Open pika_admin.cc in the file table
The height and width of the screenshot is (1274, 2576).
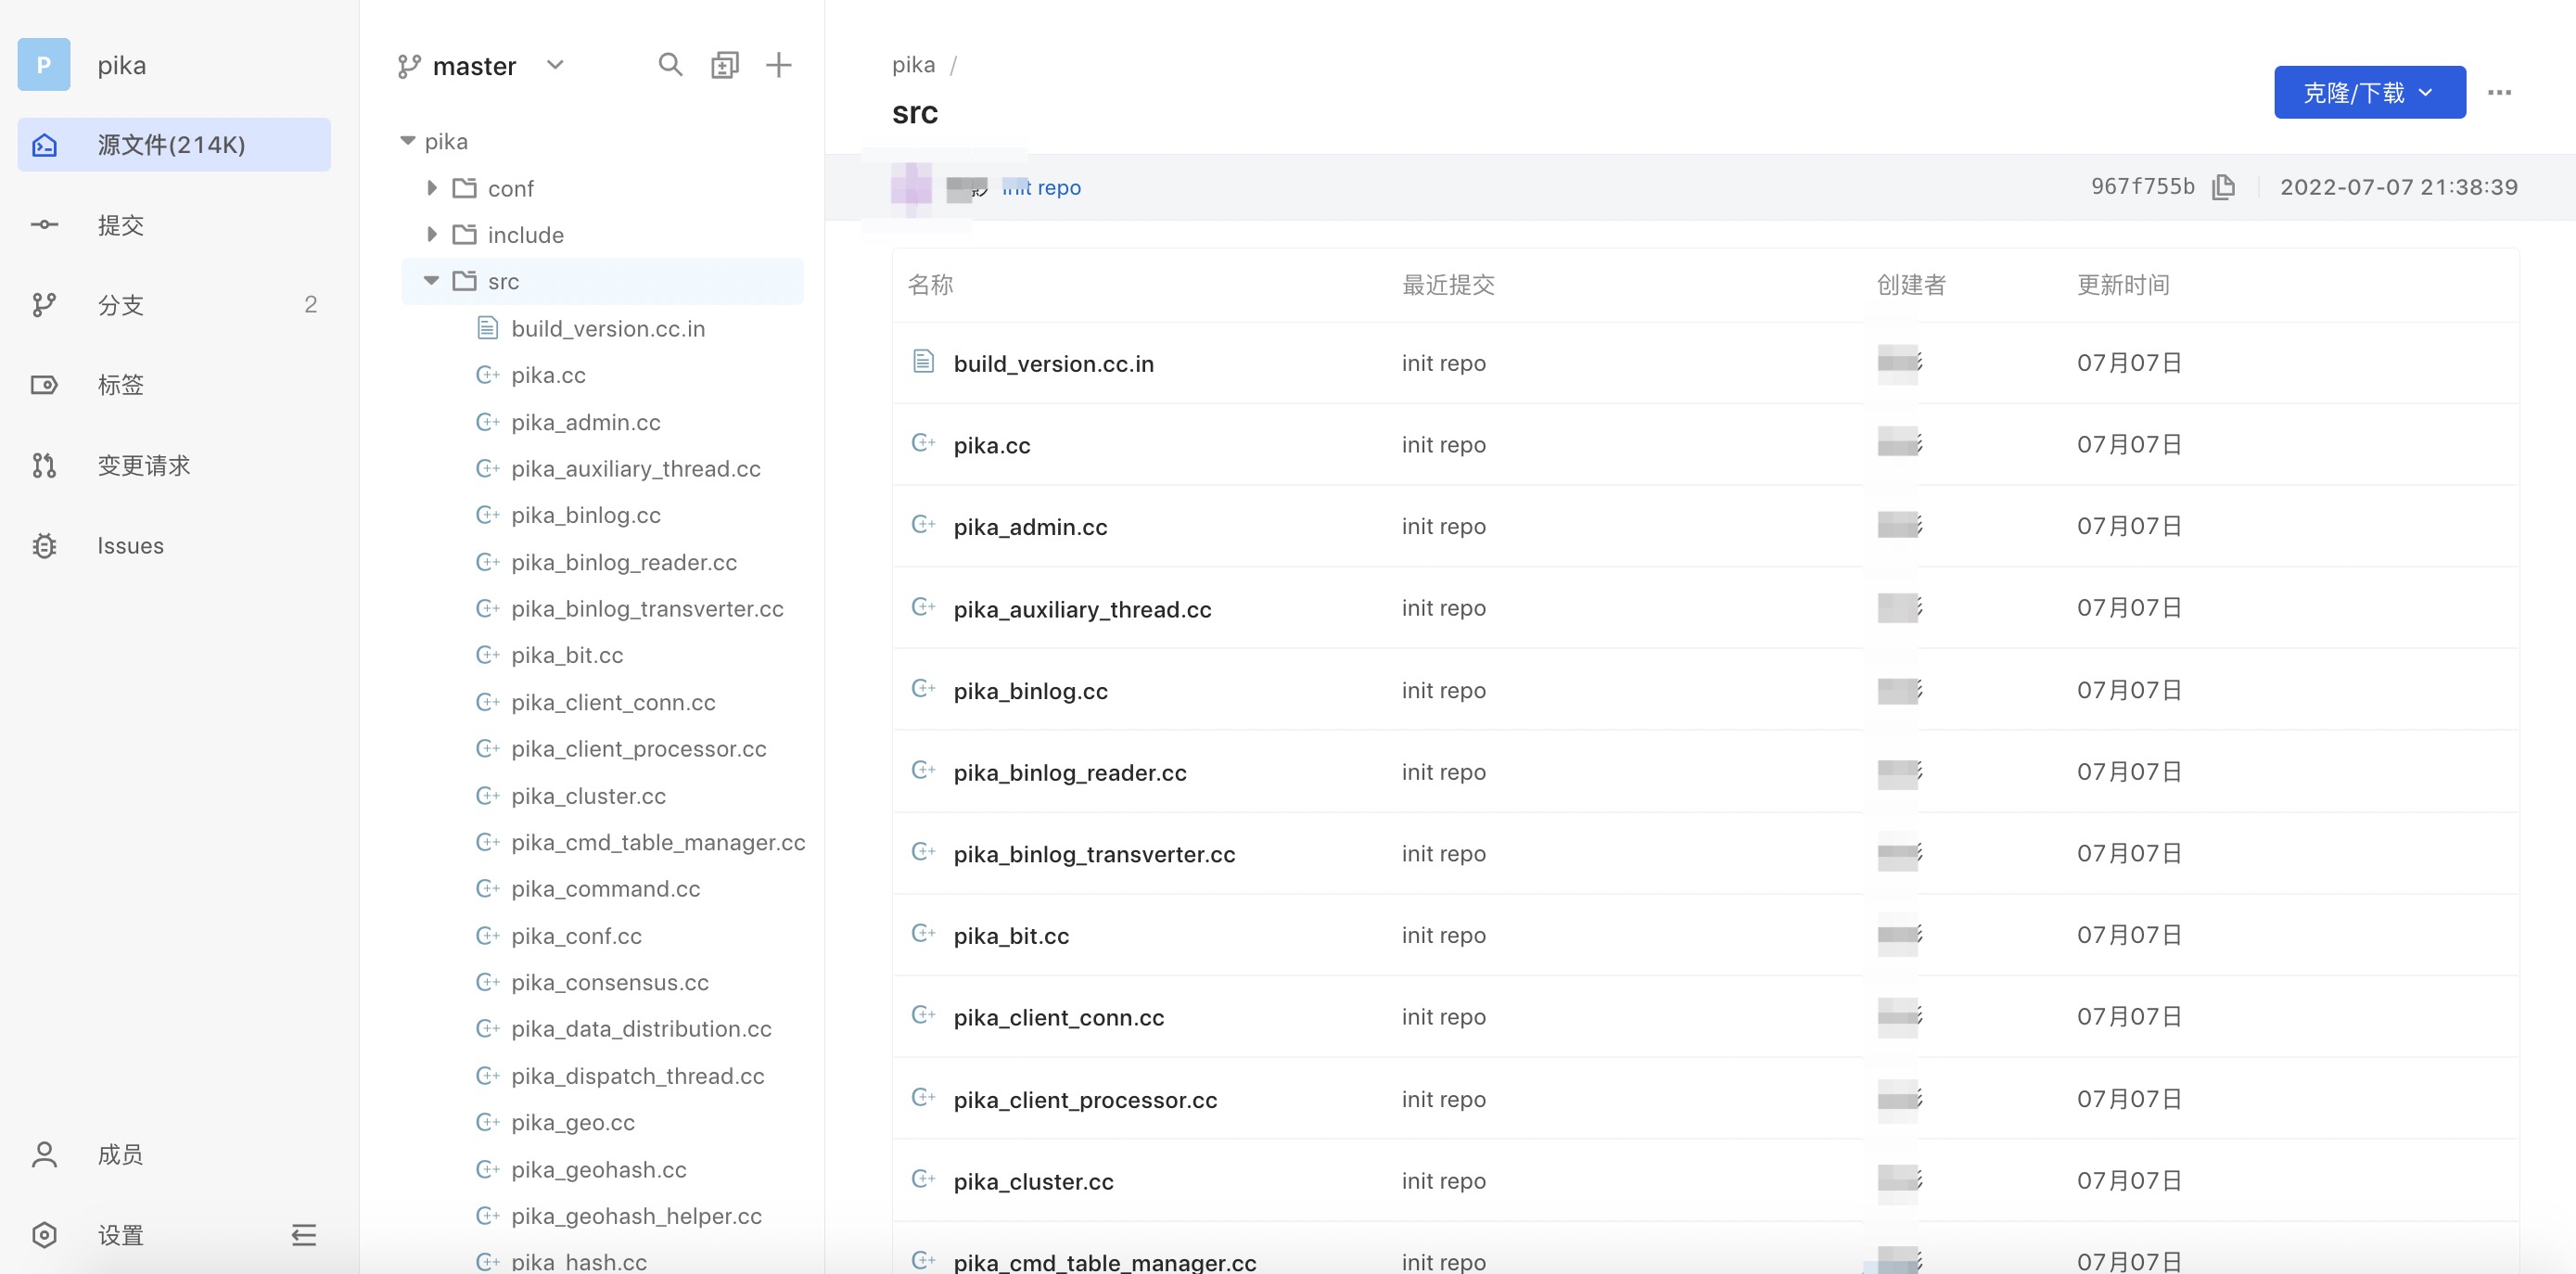[1030, 527]
